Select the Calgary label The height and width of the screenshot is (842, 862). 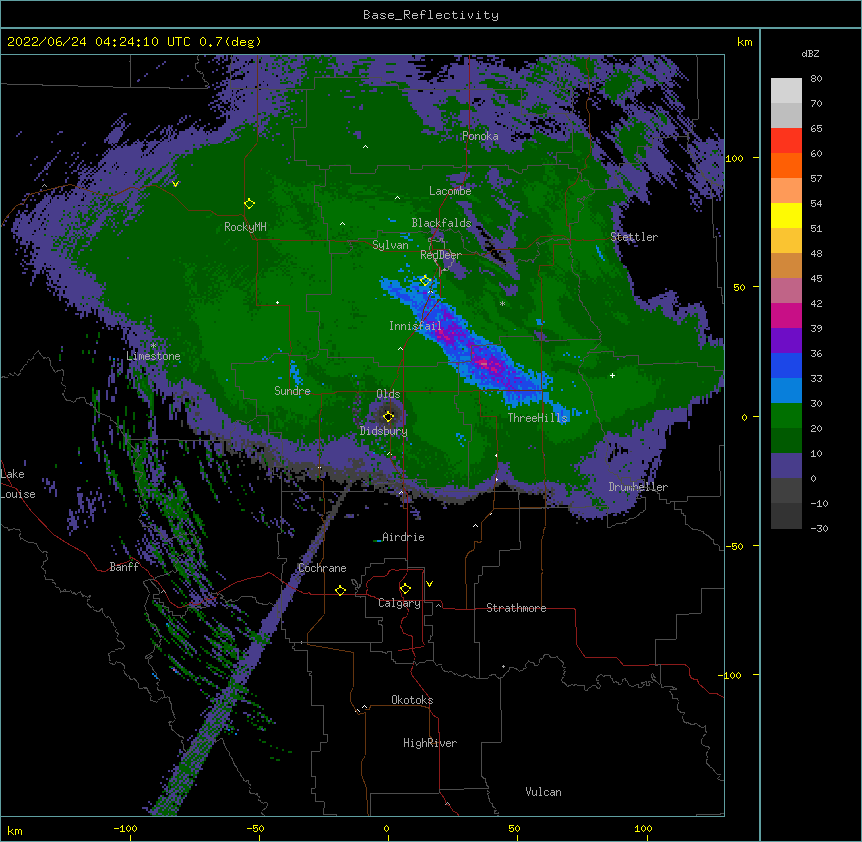[399, 603]
